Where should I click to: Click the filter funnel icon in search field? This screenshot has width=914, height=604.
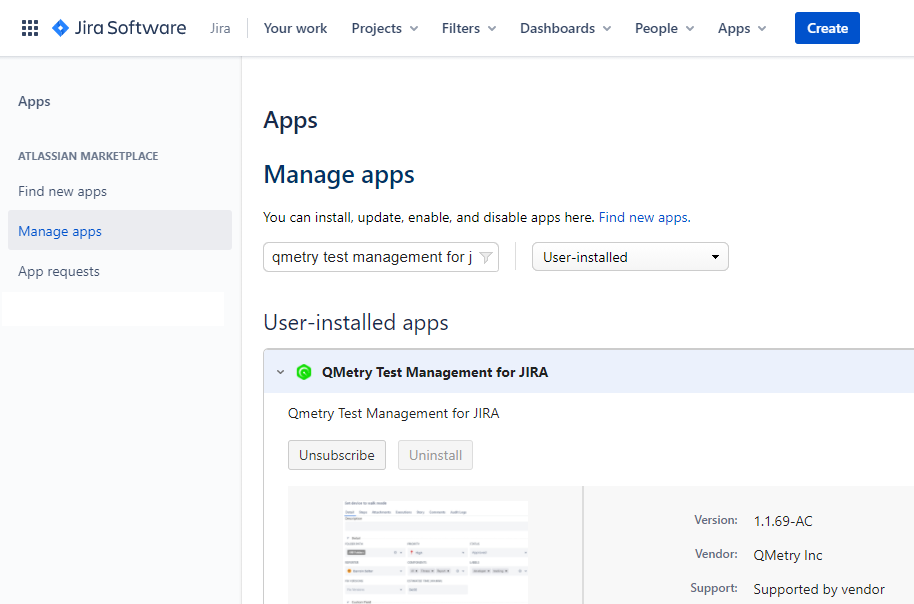coord(487,257)
